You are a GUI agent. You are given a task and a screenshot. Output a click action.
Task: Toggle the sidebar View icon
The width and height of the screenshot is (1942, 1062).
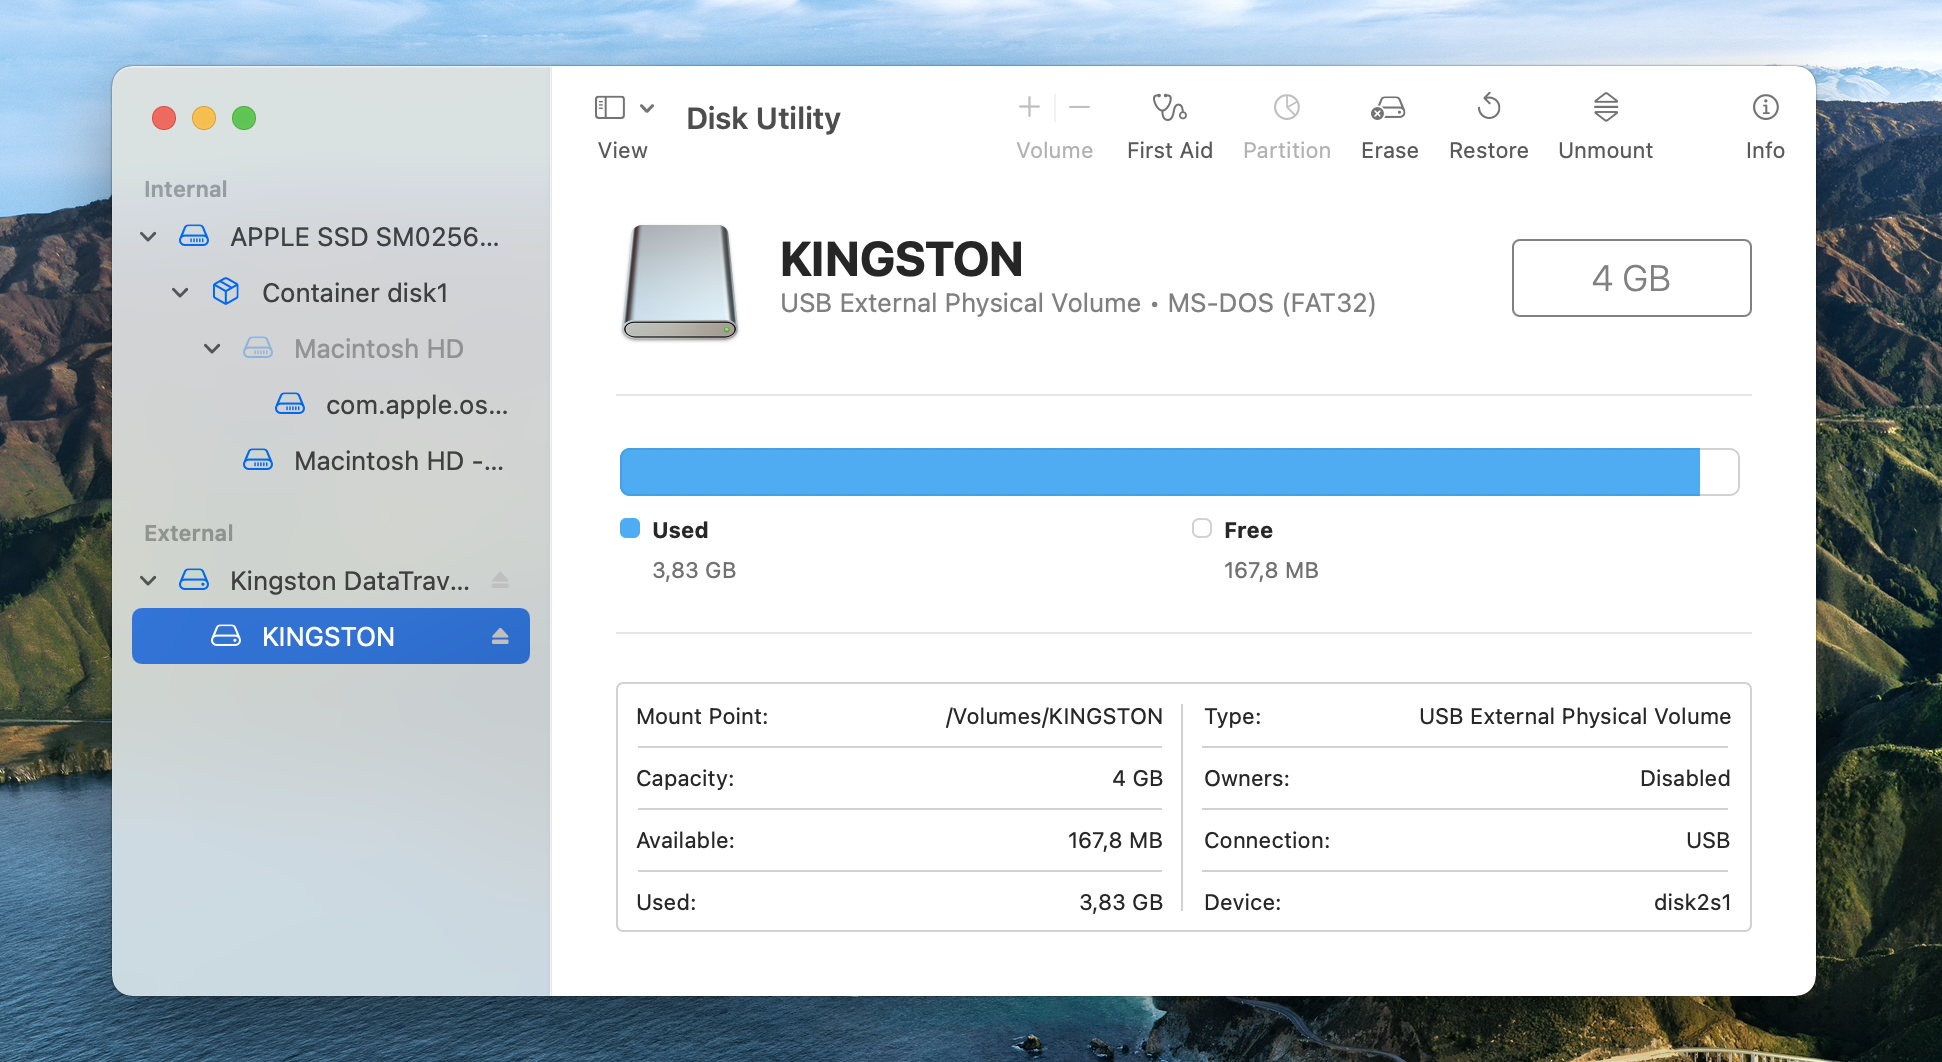[610, 107]
